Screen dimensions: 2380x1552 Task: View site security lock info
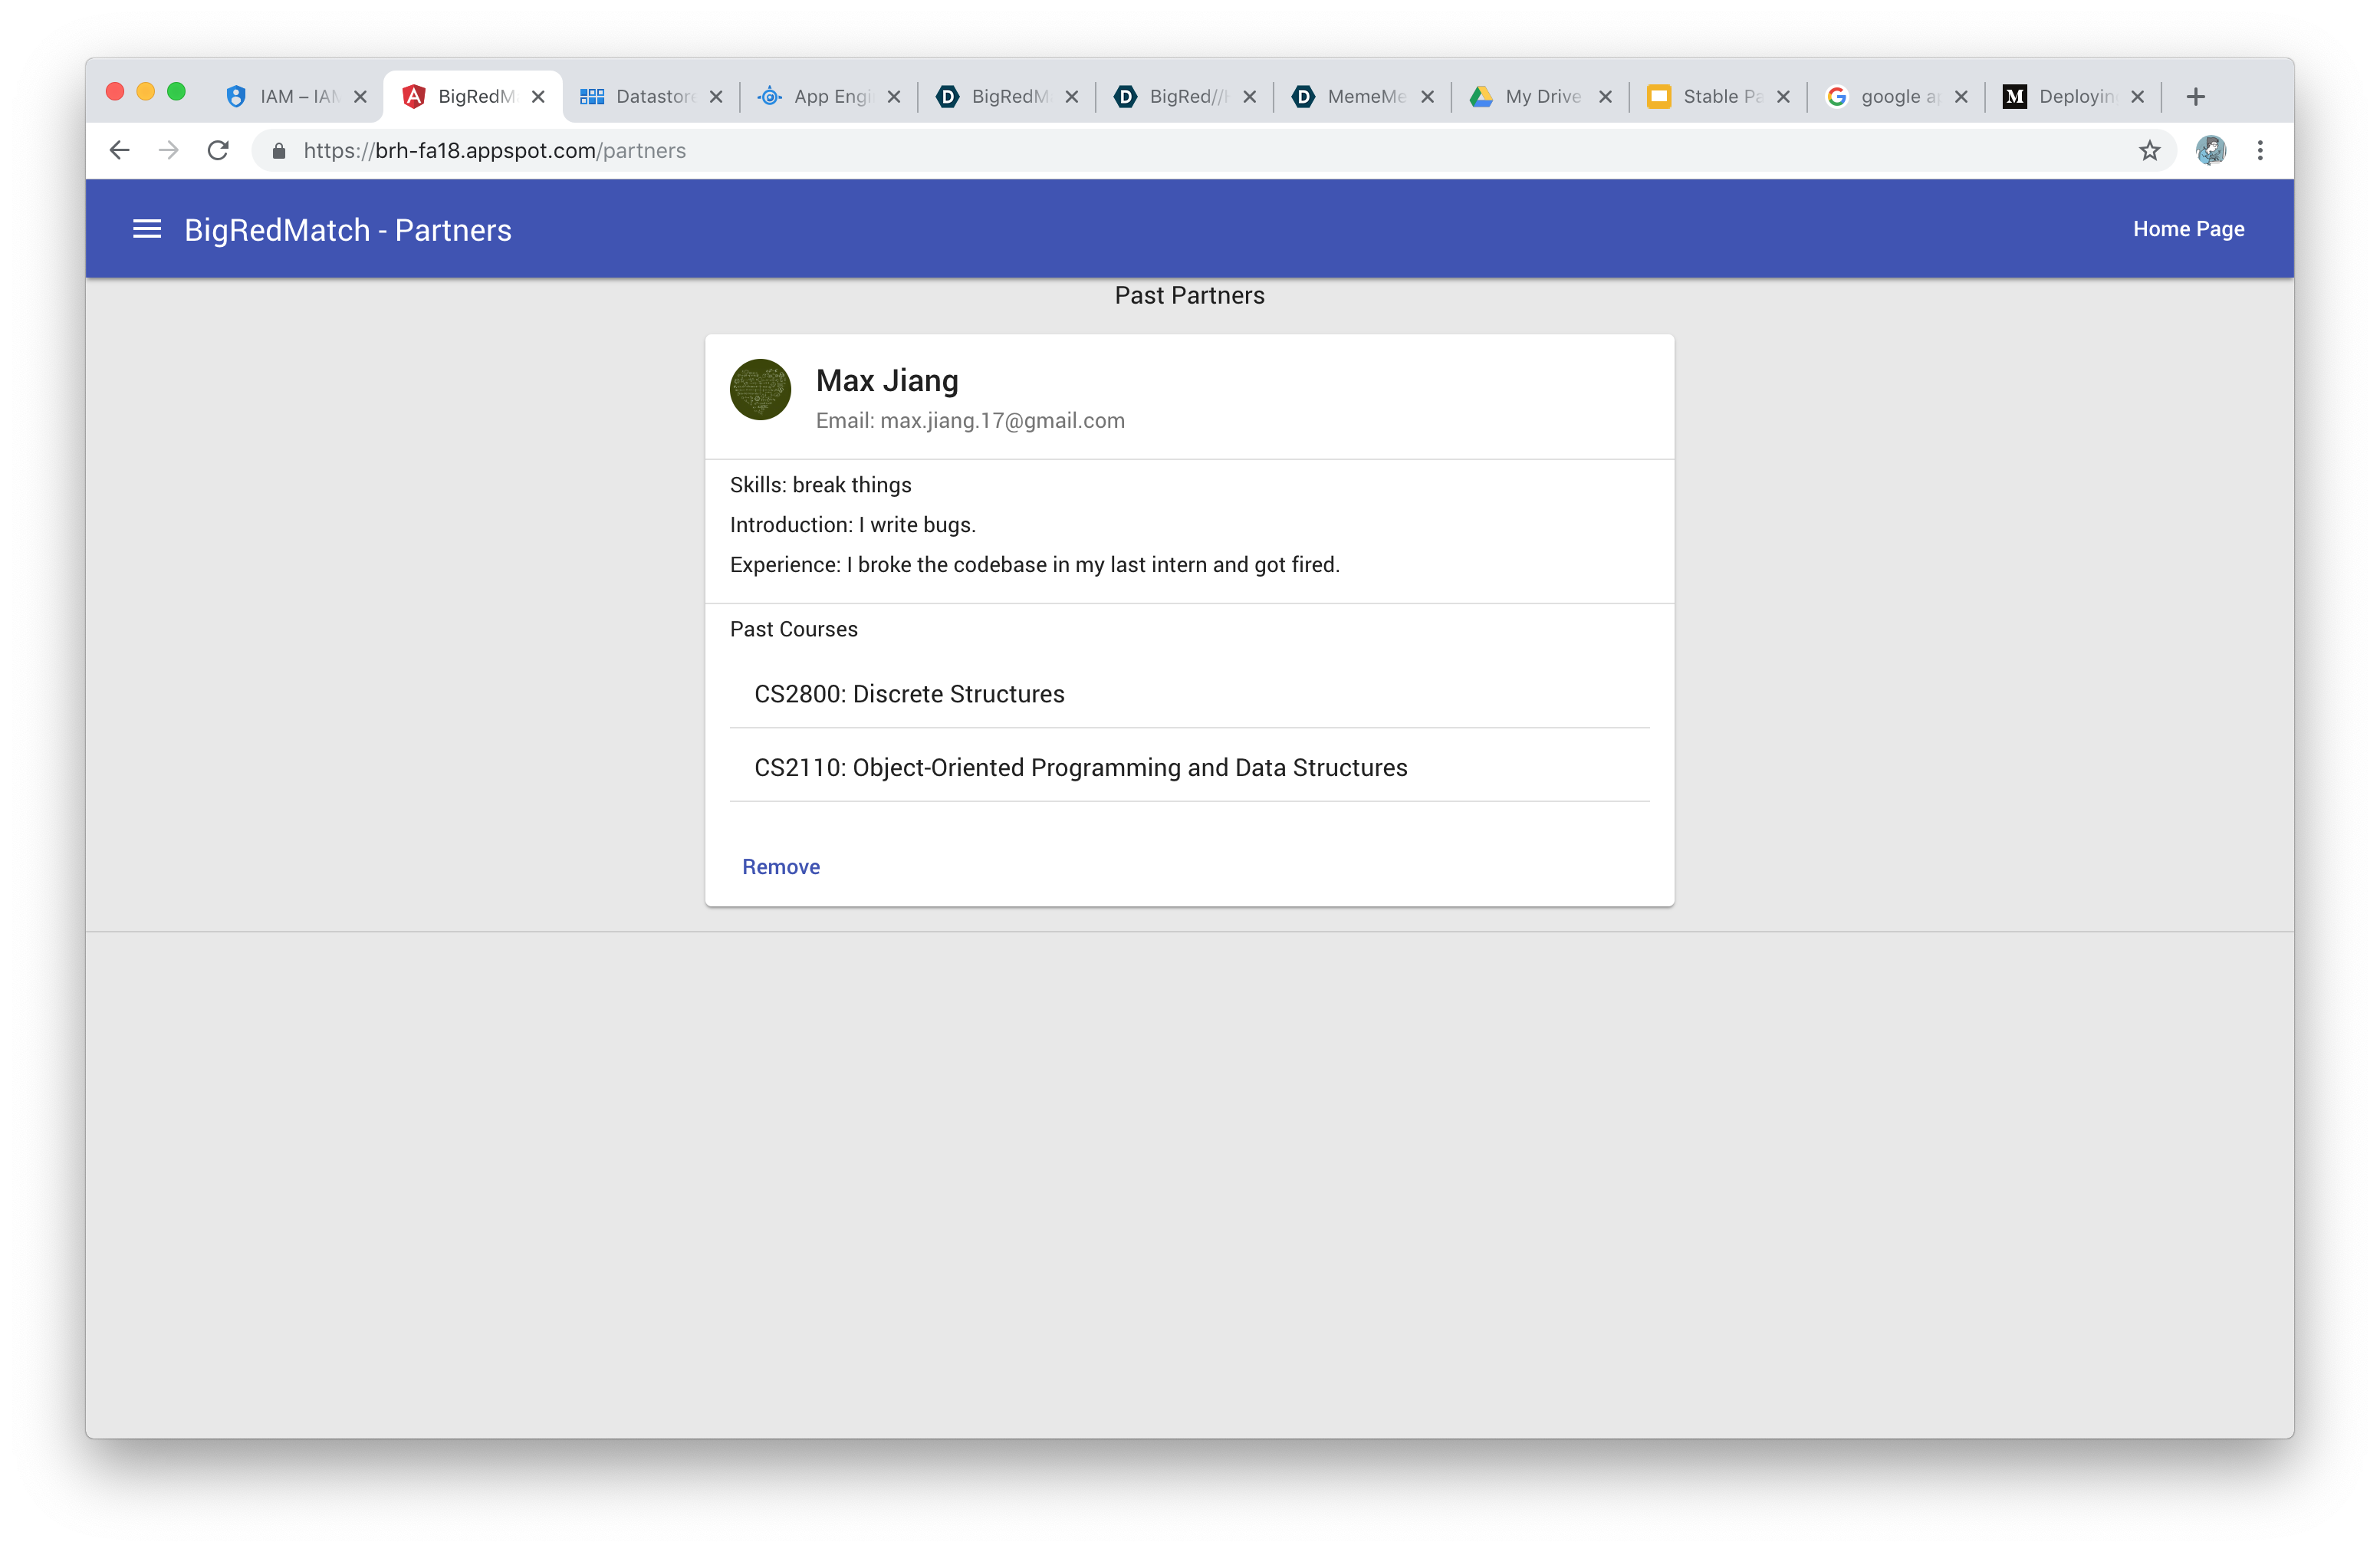coord(279,151)
